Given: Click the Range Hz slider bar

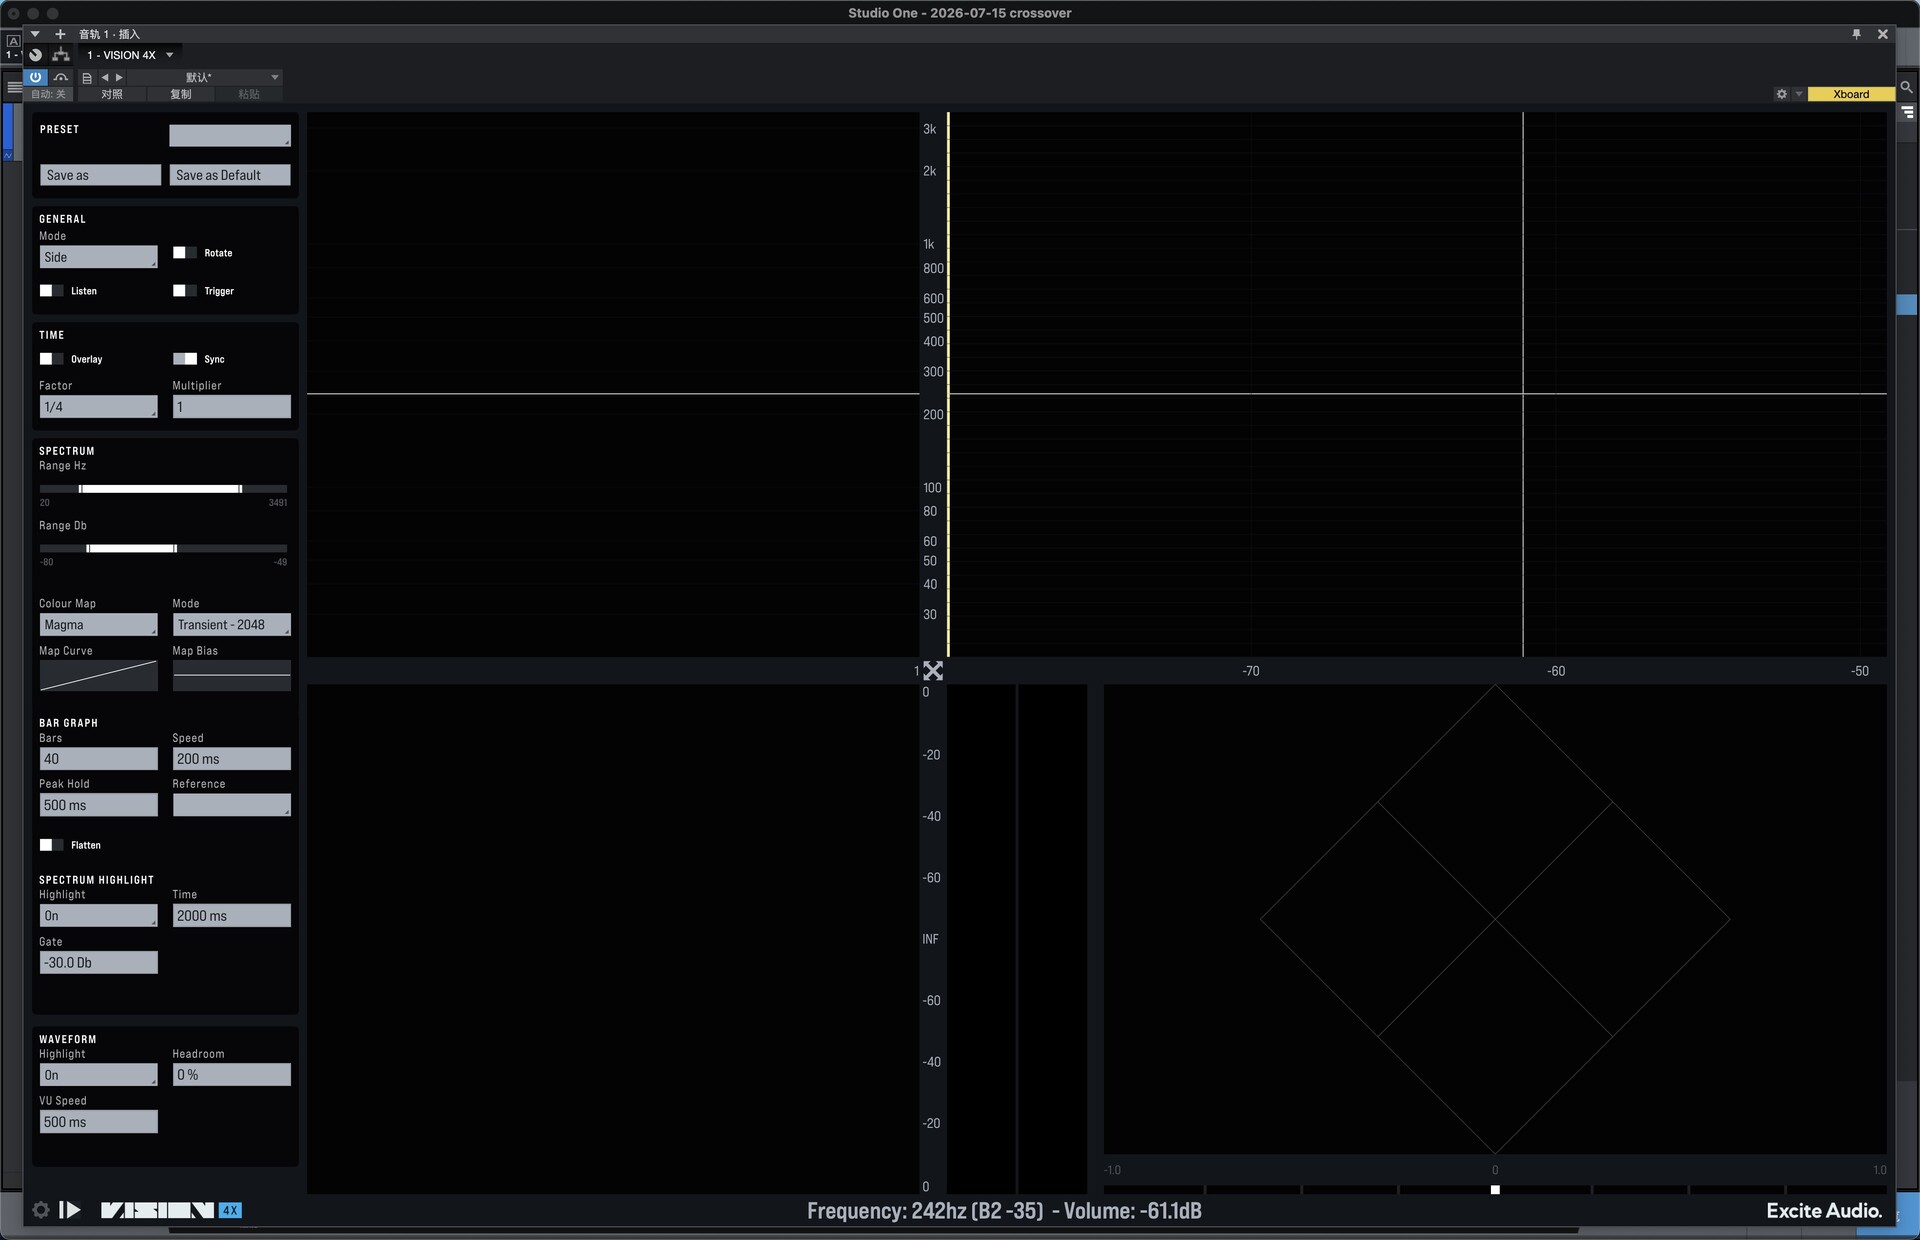Looking at the screenshot, I should coord(163,489).
